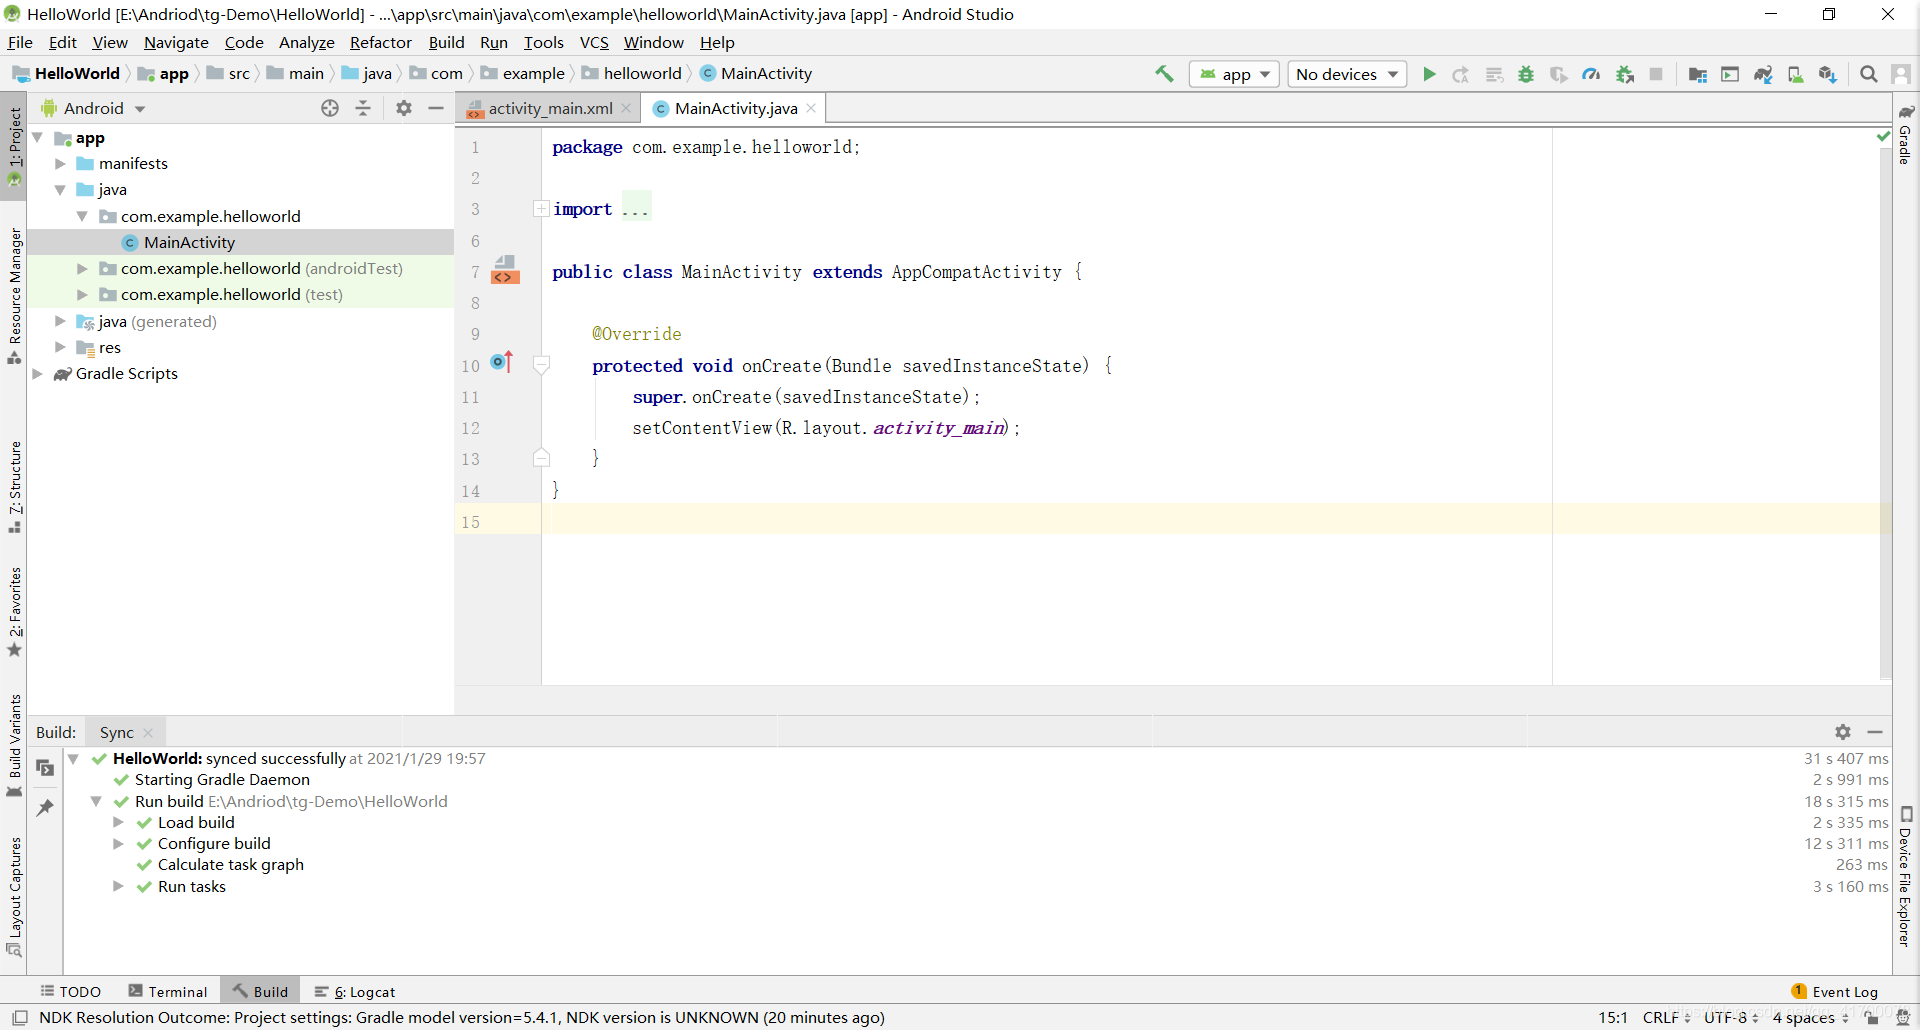Click the Stop square icon

pos(1656,74)
